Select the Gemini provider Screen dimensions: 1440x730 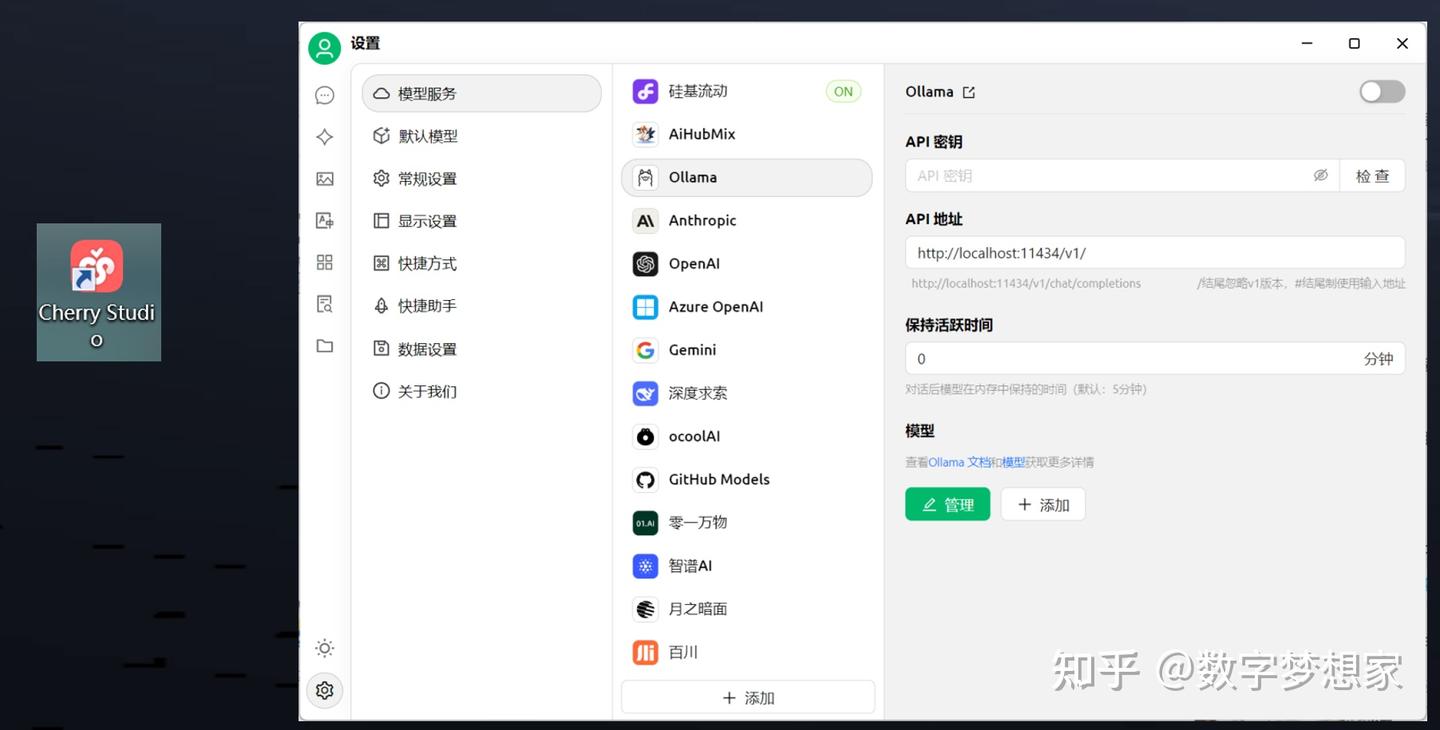click(x=746, y=350)
